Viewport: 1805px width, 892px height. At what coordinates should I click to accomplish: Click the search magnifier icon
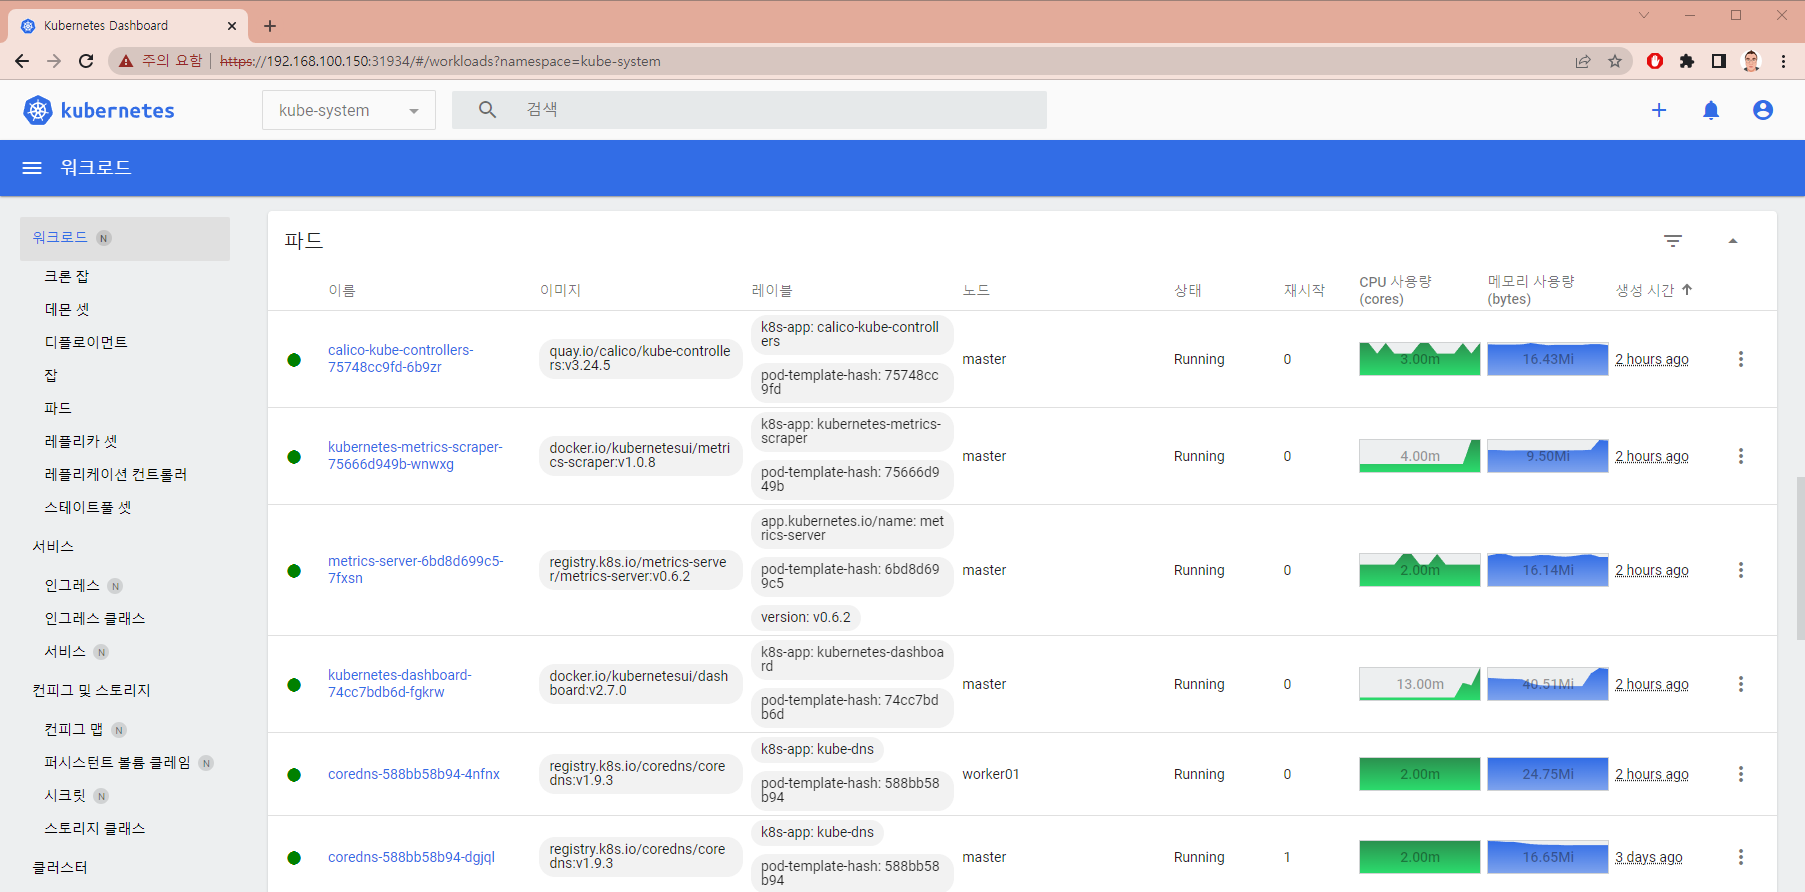[487, 110]
